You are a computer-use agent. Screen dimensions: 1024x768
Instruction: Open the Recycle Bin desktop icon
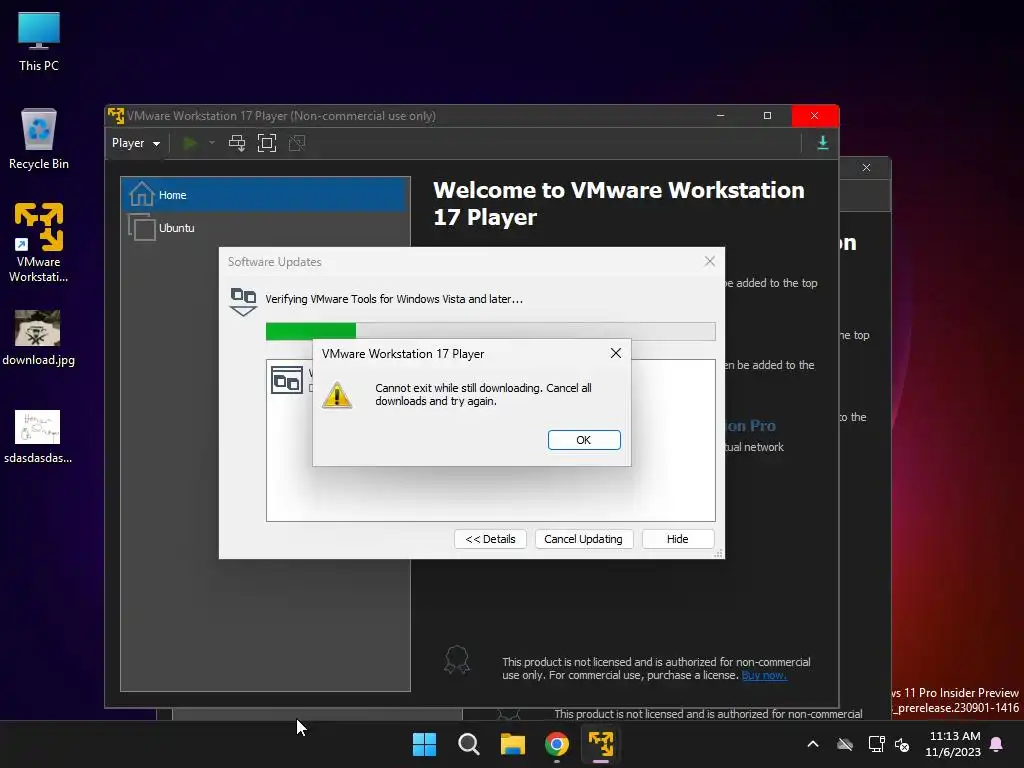coord(39,139)
